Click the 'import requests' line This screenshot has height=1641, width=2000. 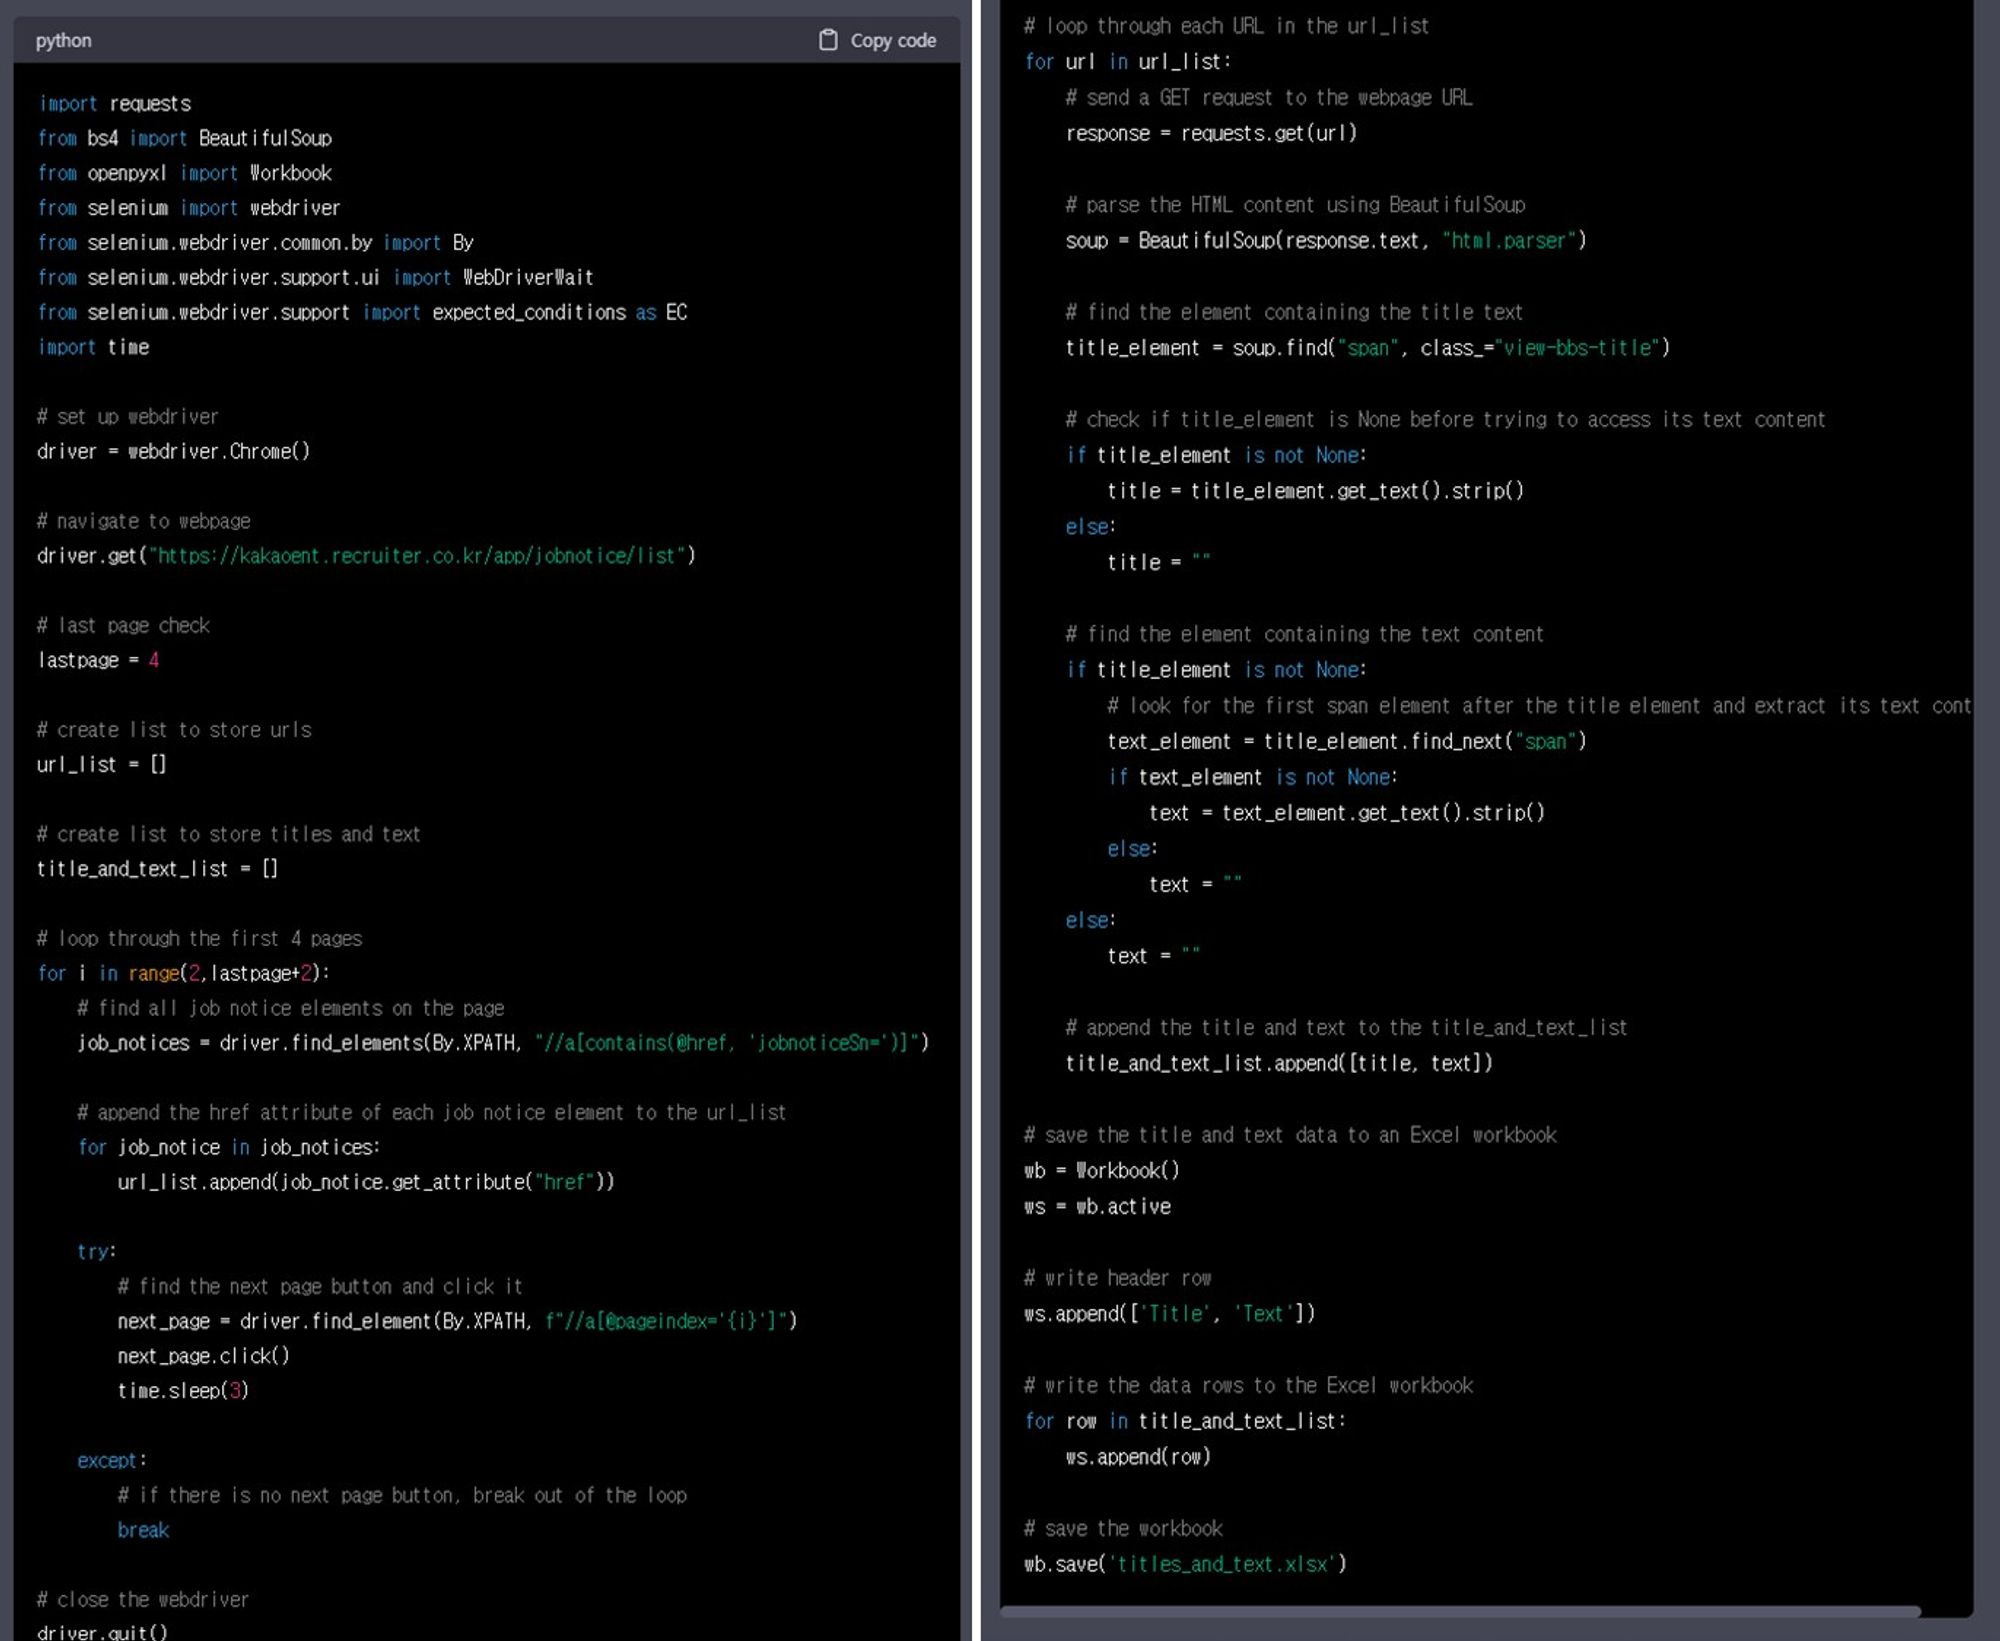(114, 104)
